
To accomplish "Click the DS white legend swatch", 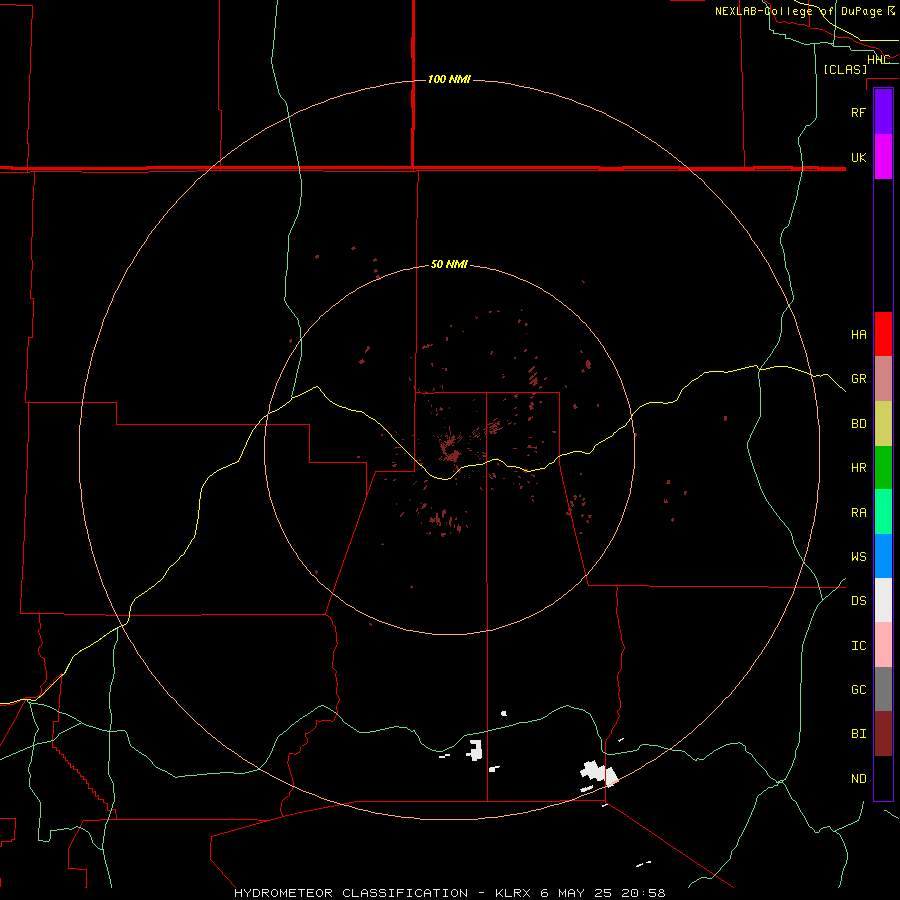I will point(883,600).
